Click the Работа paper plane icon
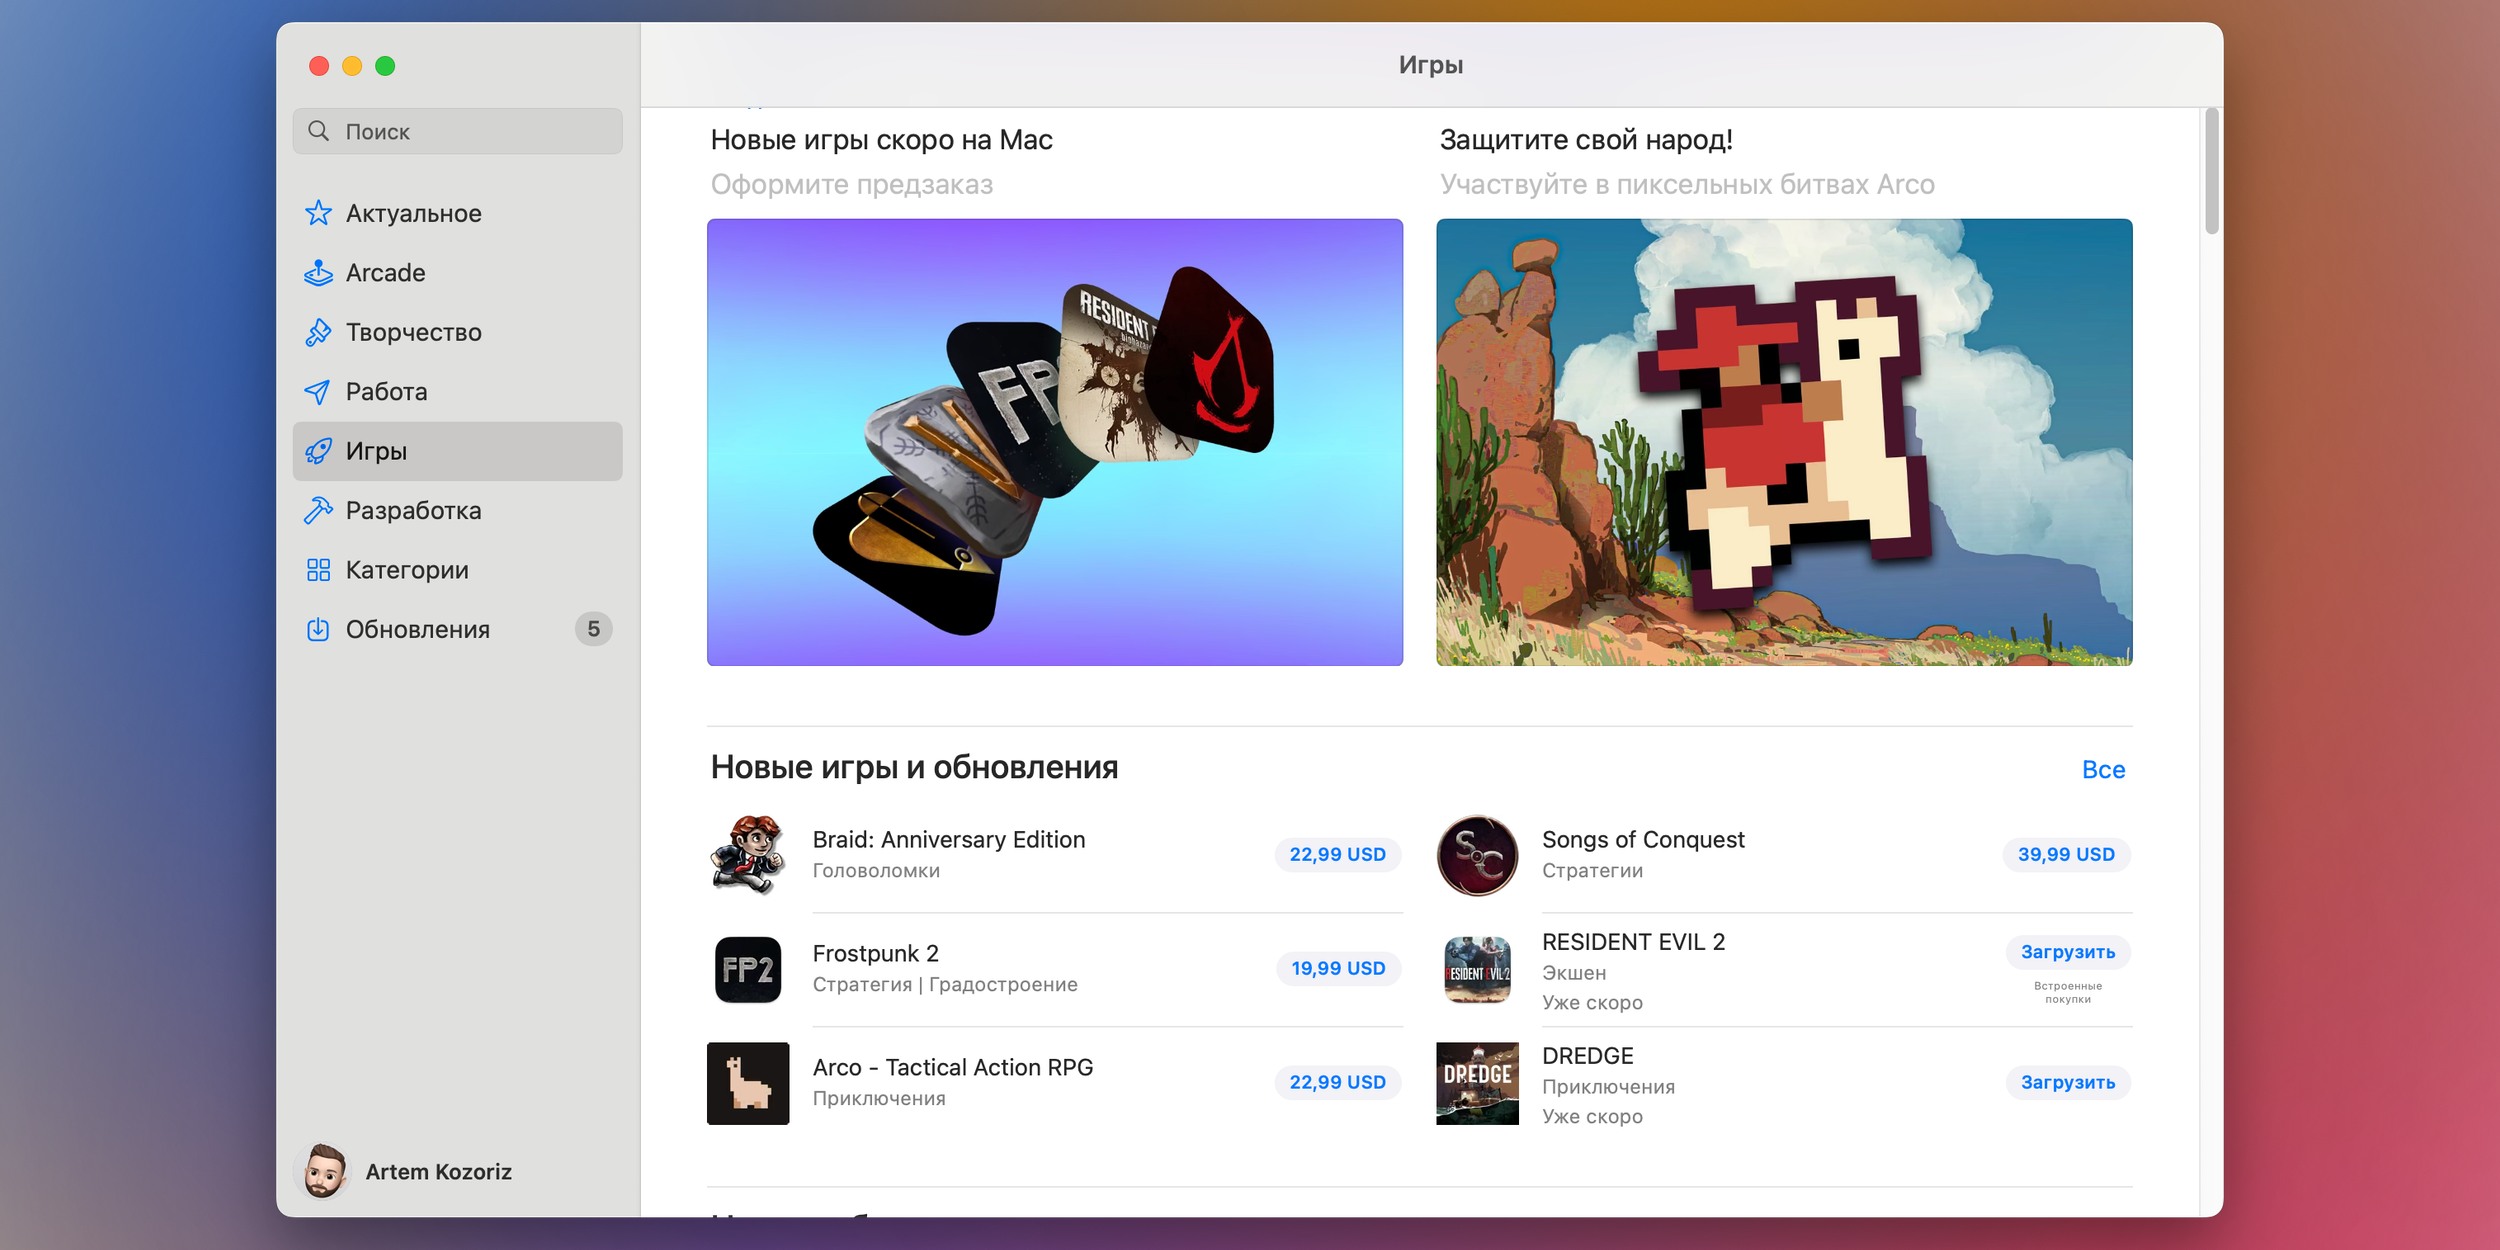 (x=318, y=391)
